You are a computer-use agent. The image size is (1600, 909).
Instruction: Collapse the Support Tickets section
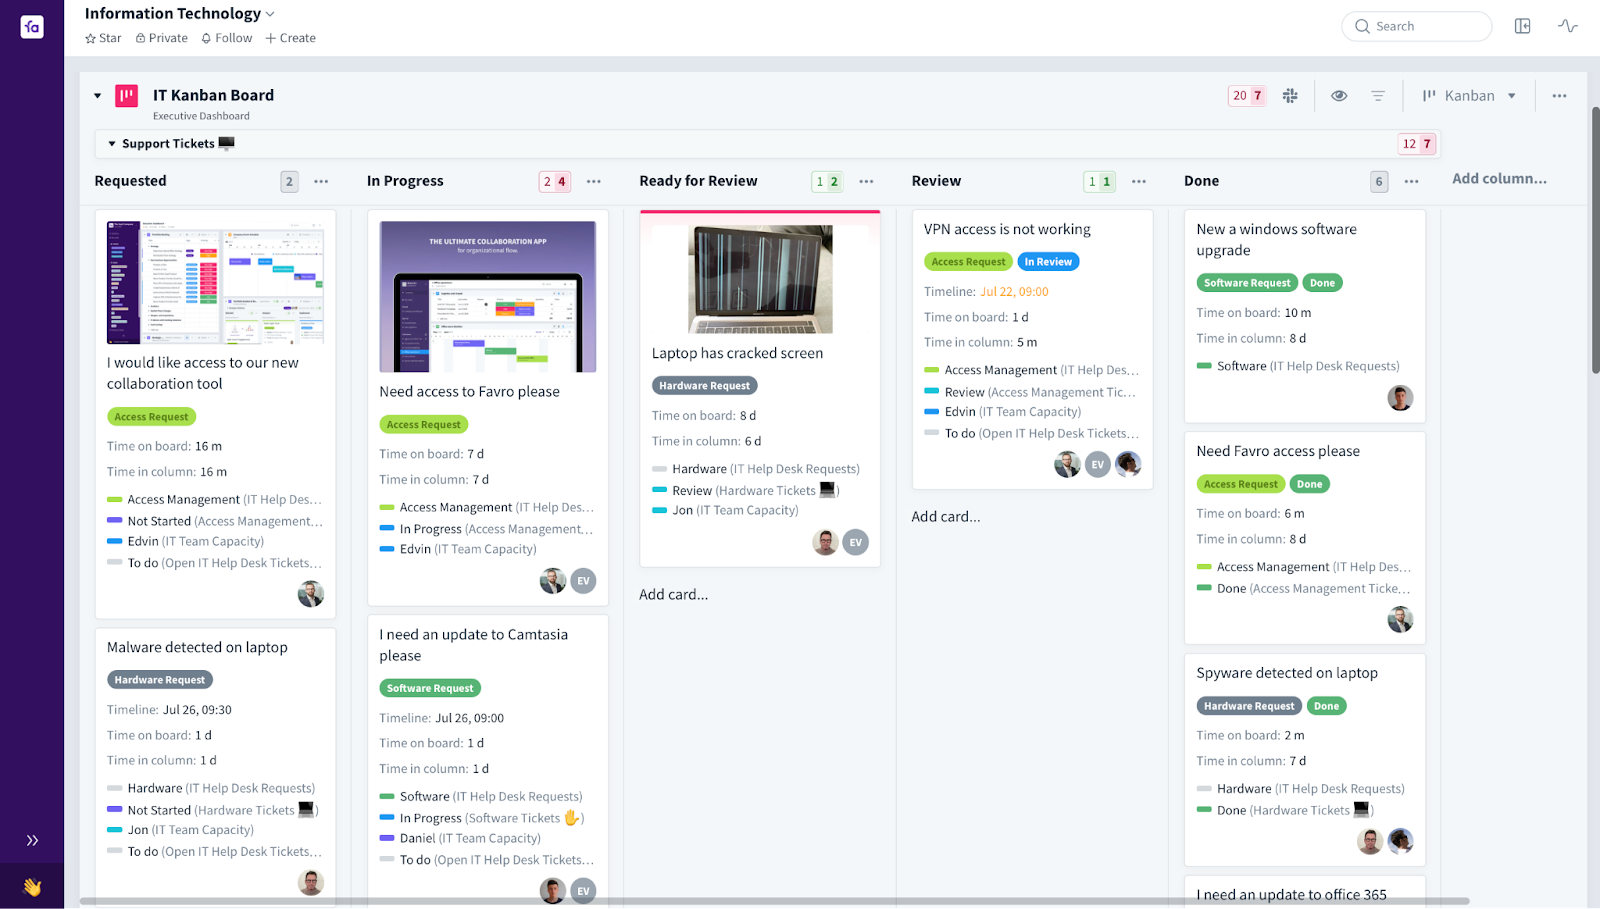112,144
